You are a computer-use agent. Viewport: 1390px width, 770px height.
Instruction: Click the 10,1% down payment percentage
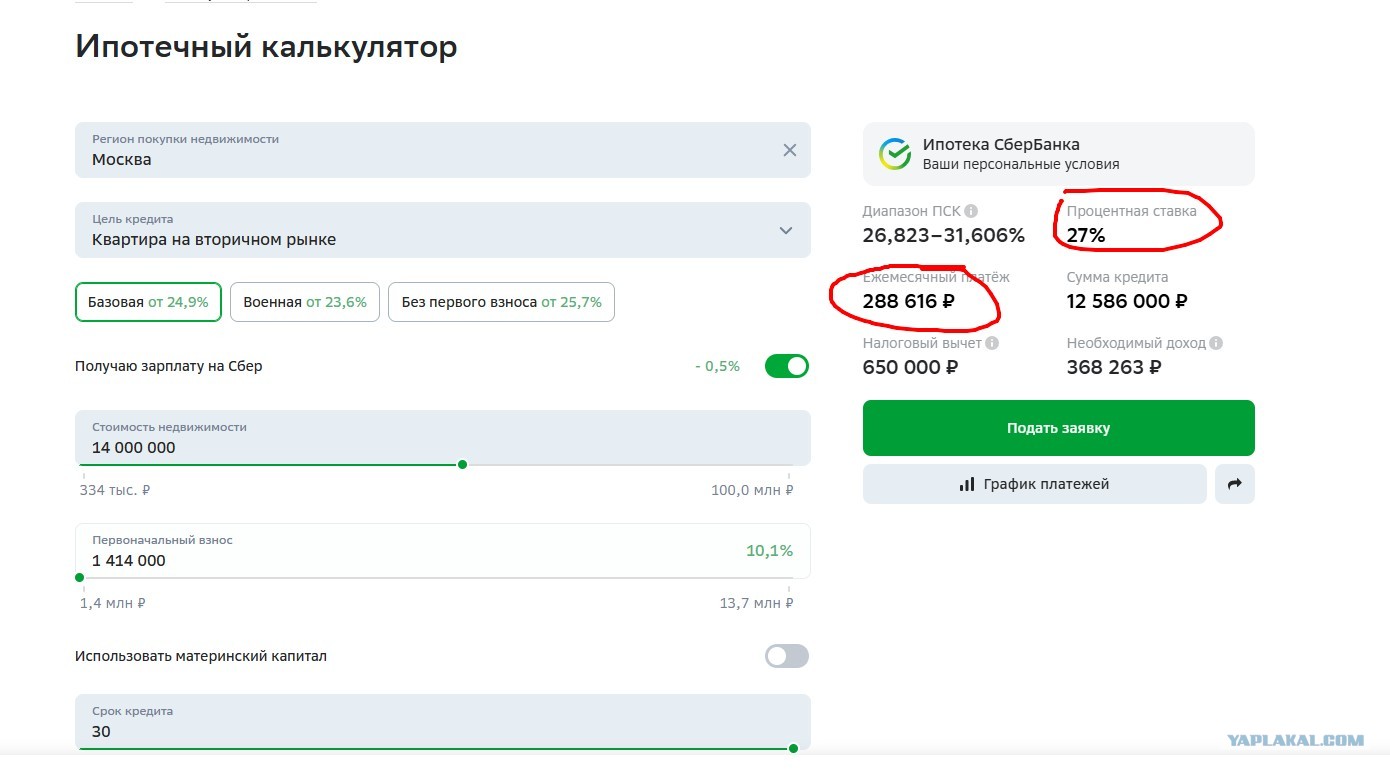(x=769, y=551)
